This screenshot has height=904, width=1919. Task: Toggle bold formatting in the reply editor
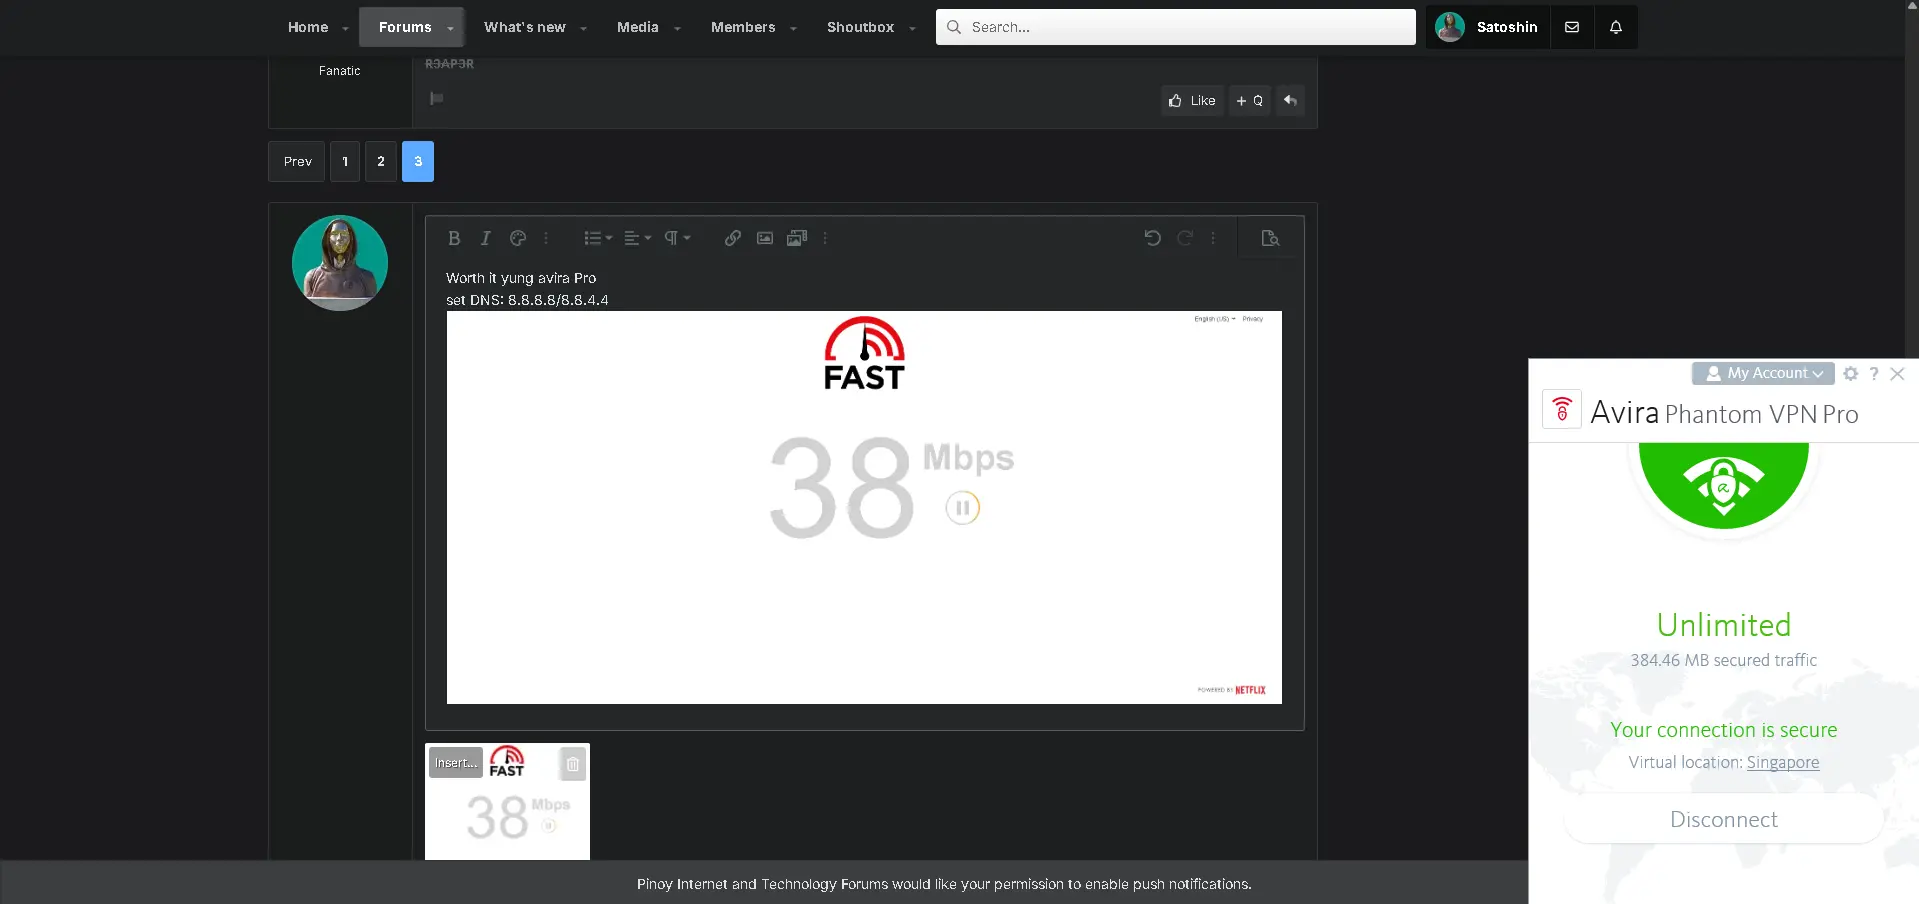click(x=454, y=238)
